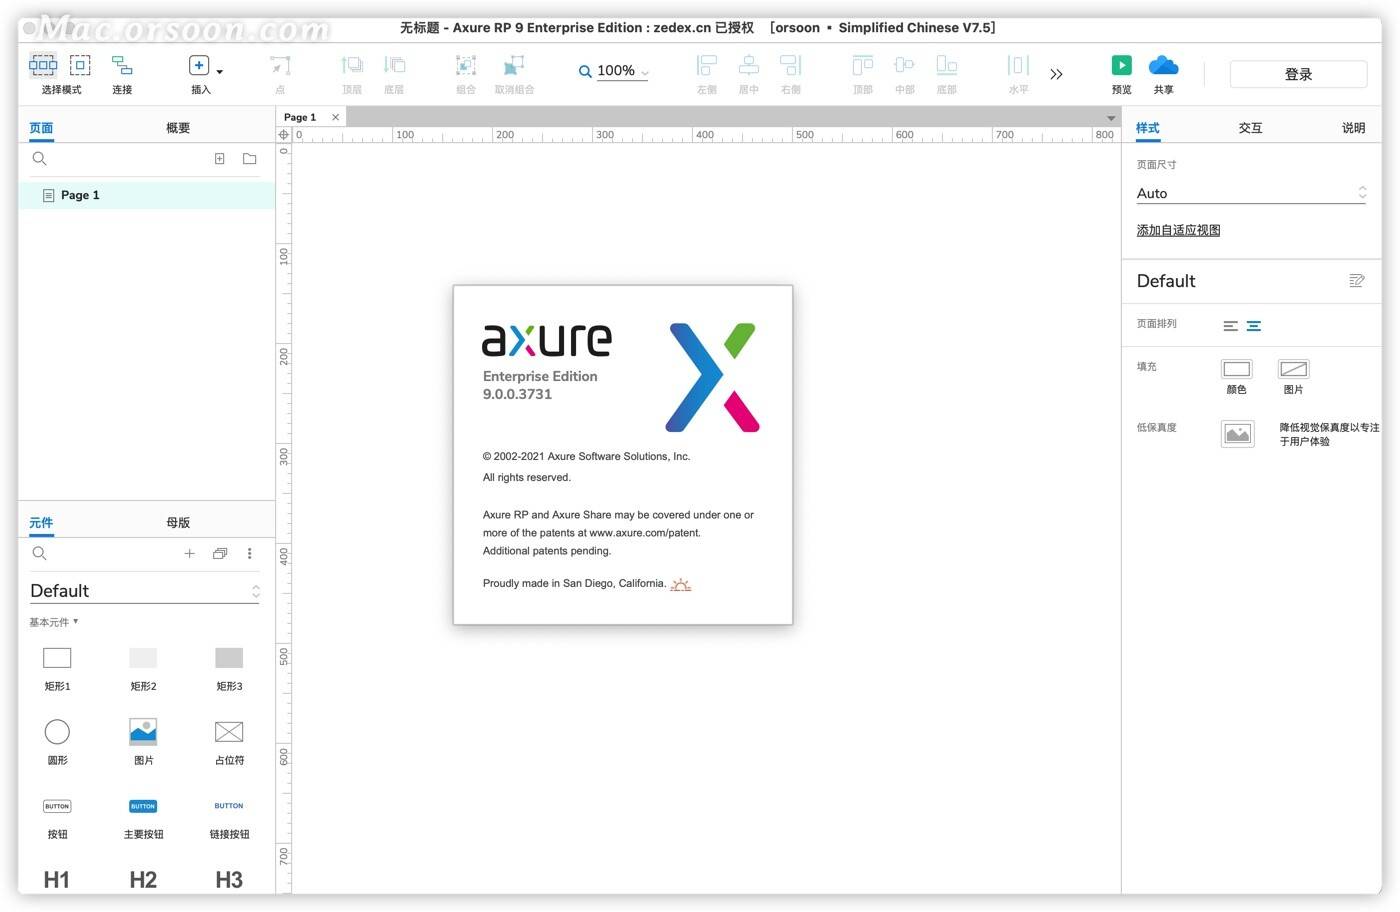Click Bring to Front (顶层) icon
1400x912 pixels.
[x=352, y=66]
